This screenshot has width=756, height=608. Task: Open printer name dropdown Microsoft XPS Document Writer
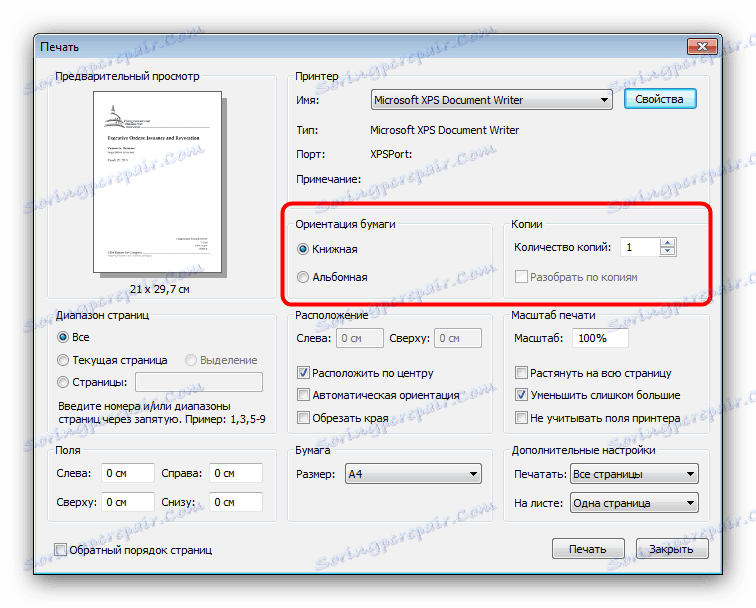(x=491, y=100)
